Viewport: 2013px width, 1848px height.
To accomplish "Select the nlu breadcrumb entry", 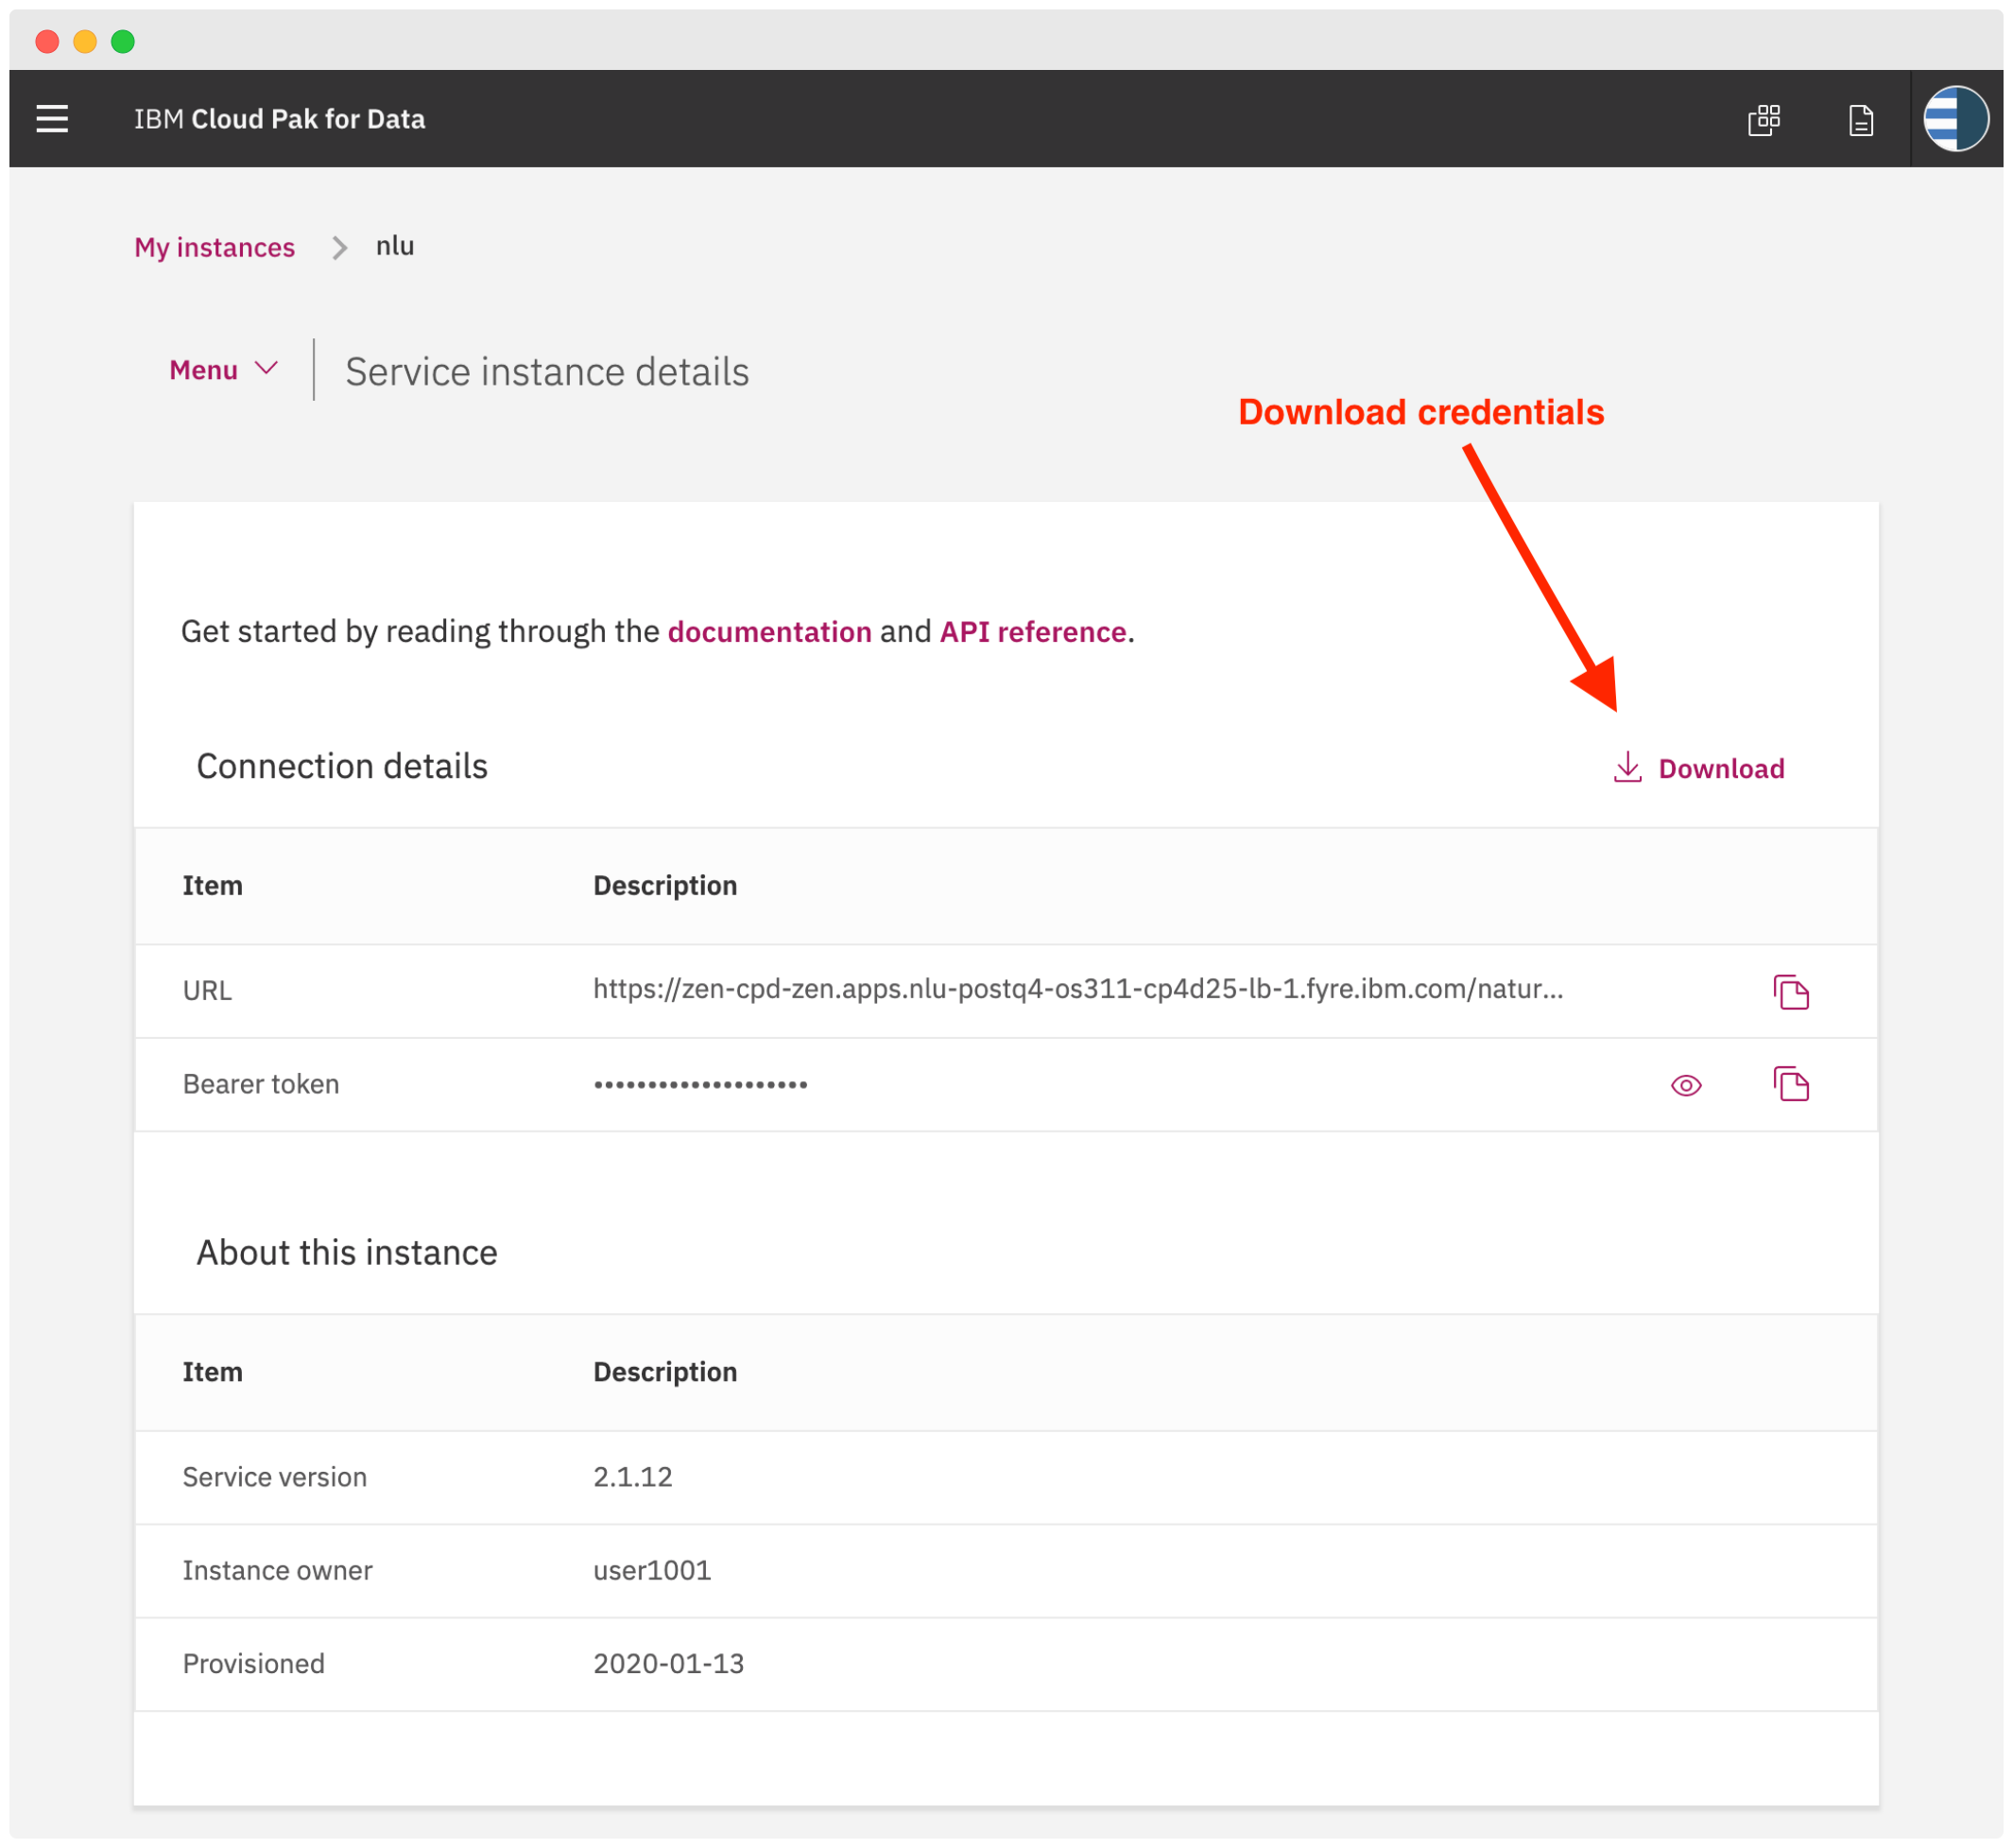I will [x=395, y=246].
